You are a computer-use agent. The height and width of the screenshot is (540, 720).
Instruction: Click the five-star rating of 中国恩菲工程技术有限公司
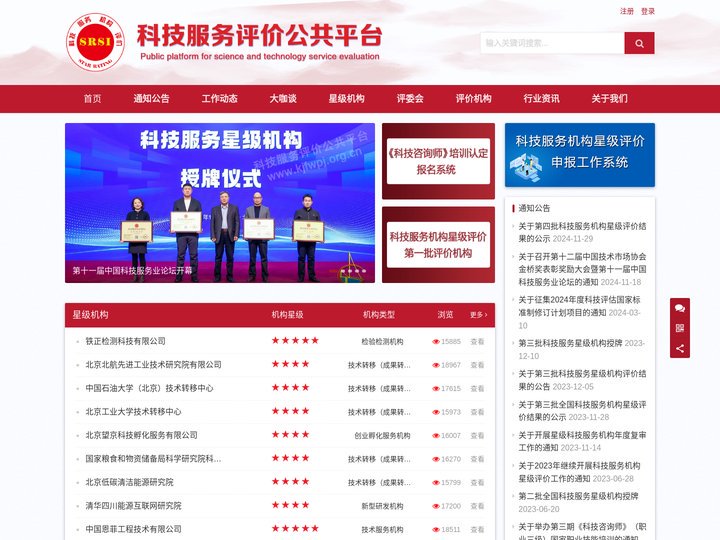pyautogui.click(x=295, y=529)
